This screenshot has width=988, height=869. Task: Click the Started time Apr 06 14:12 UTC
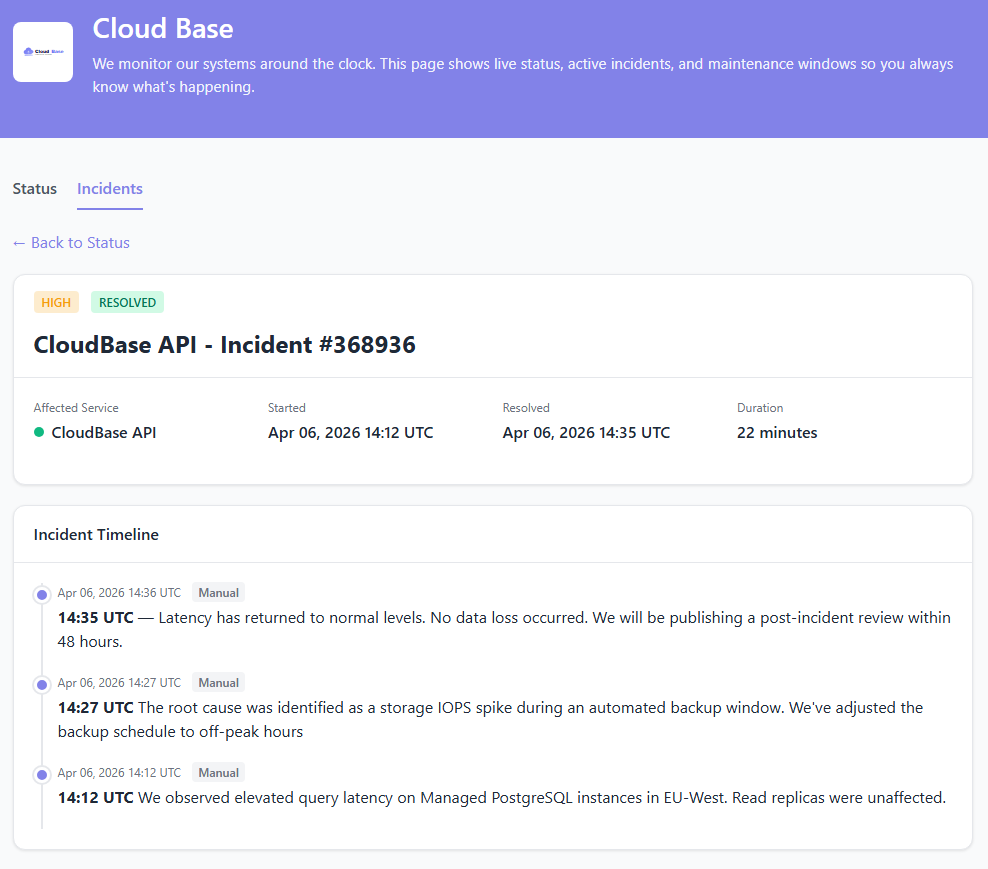point(350,433)
